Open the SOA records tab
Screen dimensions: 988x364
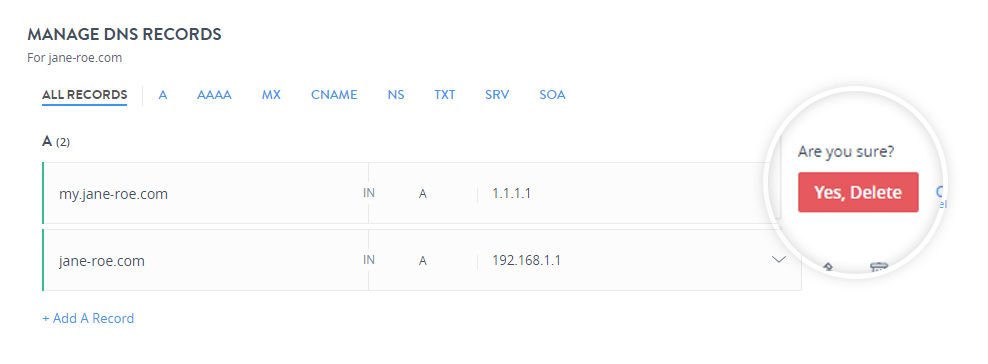click(x=552, y=95)
